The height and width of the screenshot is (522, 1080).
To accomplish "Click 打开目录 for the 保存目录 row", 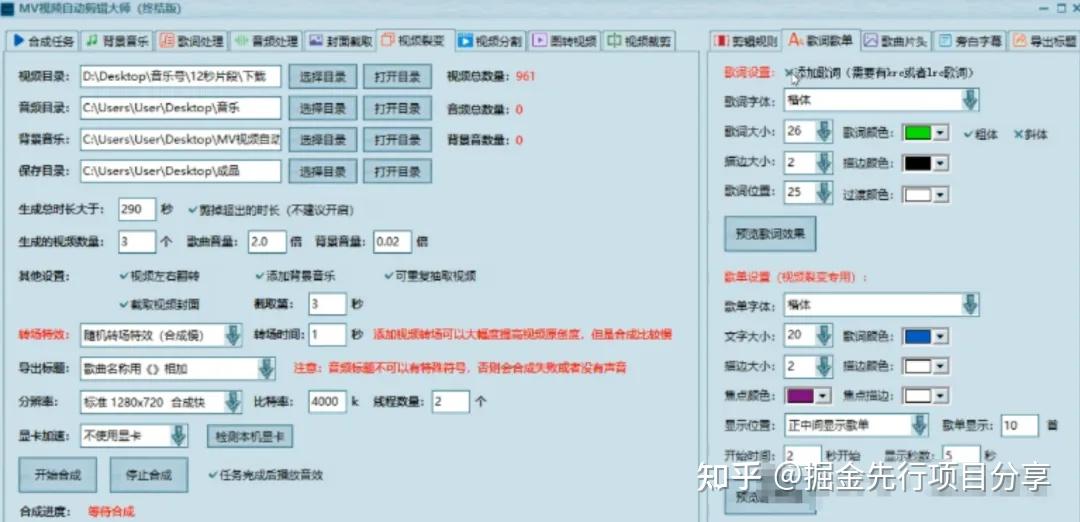I will click(x=397, y=171).
